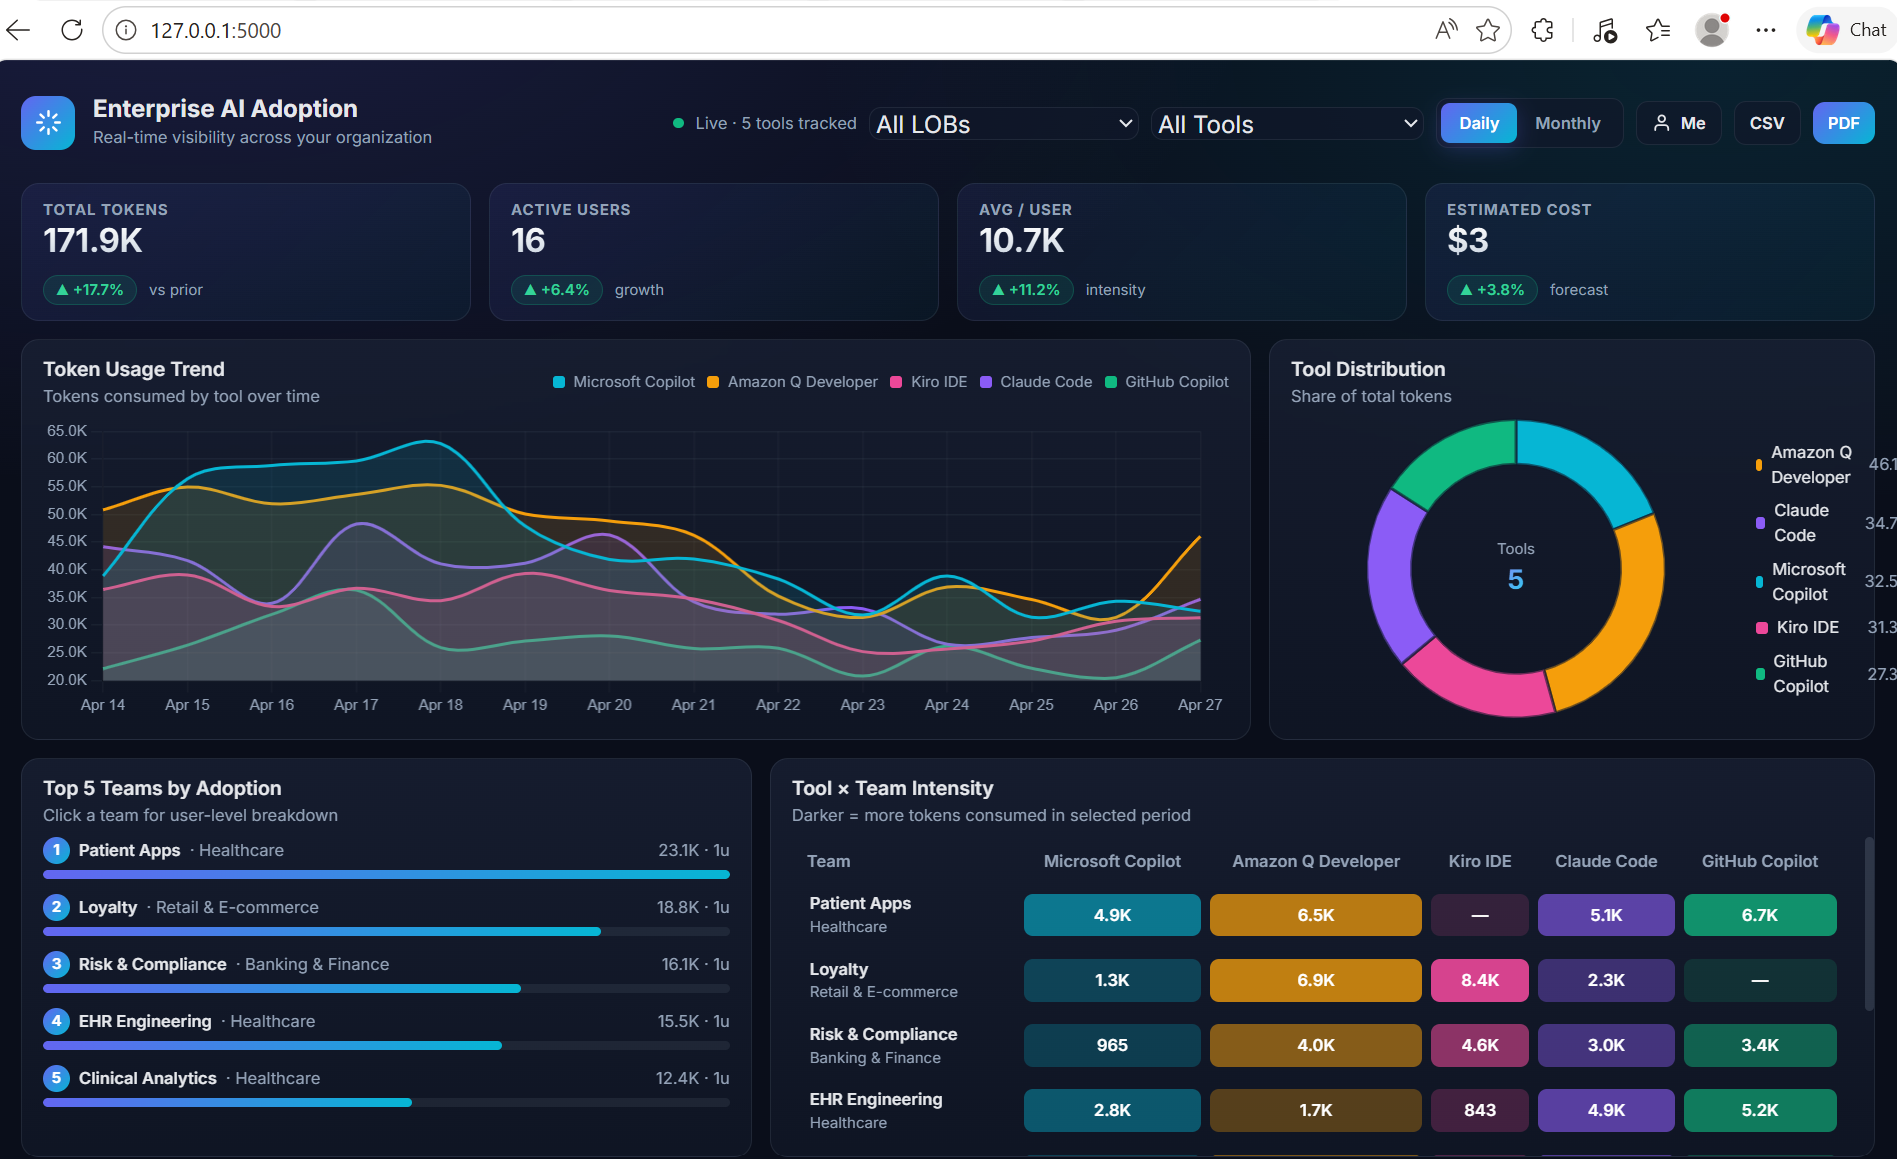The width and height of the screenshot is (1897, 1159).
Task: Toggle GitHub Copilot series in trend legend
Action: click(1166, 382)
